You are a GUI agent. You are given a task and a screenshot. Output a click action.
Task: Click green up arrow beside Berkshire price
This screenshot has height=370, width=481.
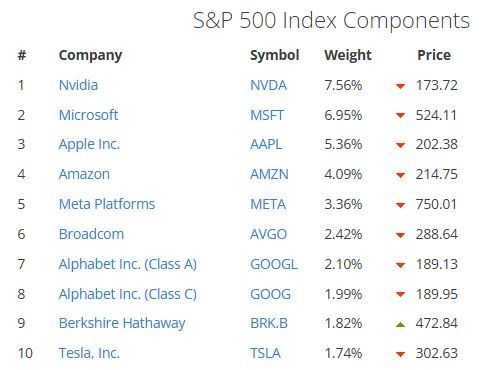click(x=400, y=324)
